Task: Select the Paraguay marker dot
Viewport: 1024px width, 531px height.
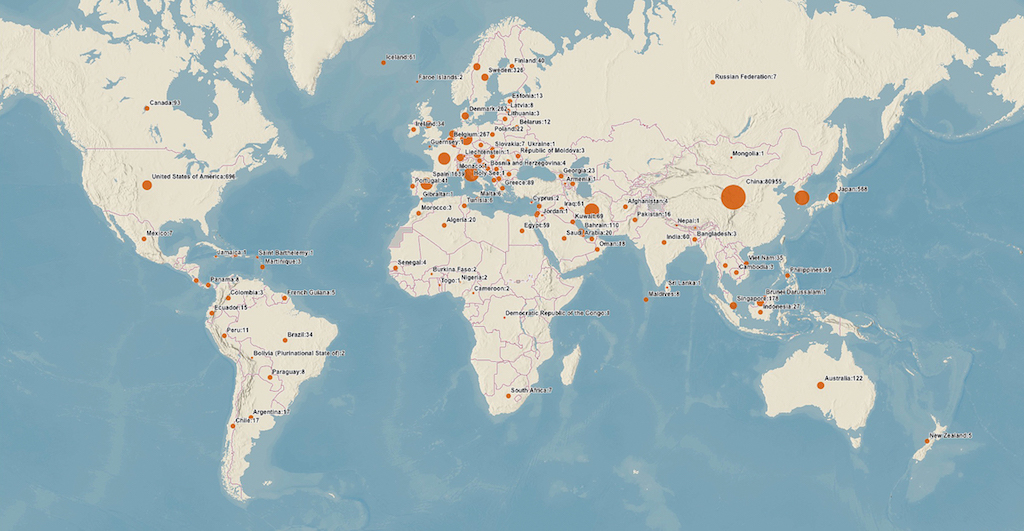Action: [270, 377]
